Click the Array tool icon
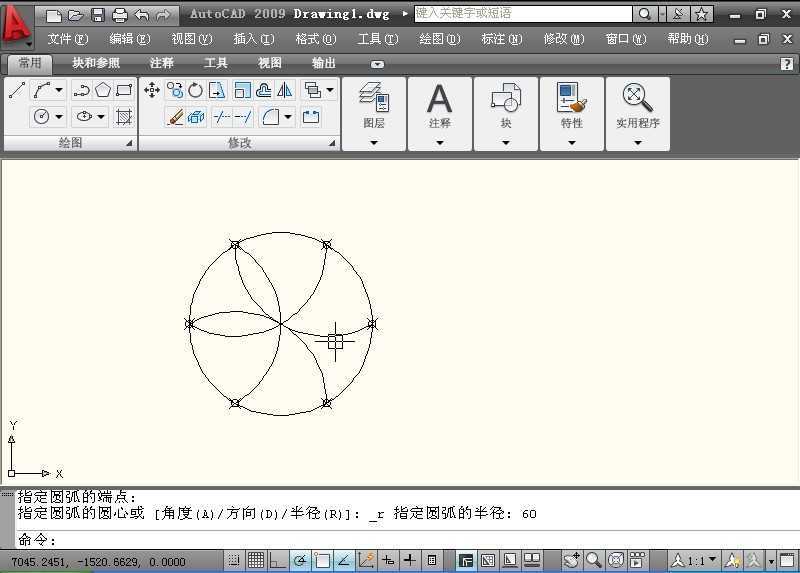The height and width of the screenshot is (573, 800). pyautogui.click(x=312, y=91)
